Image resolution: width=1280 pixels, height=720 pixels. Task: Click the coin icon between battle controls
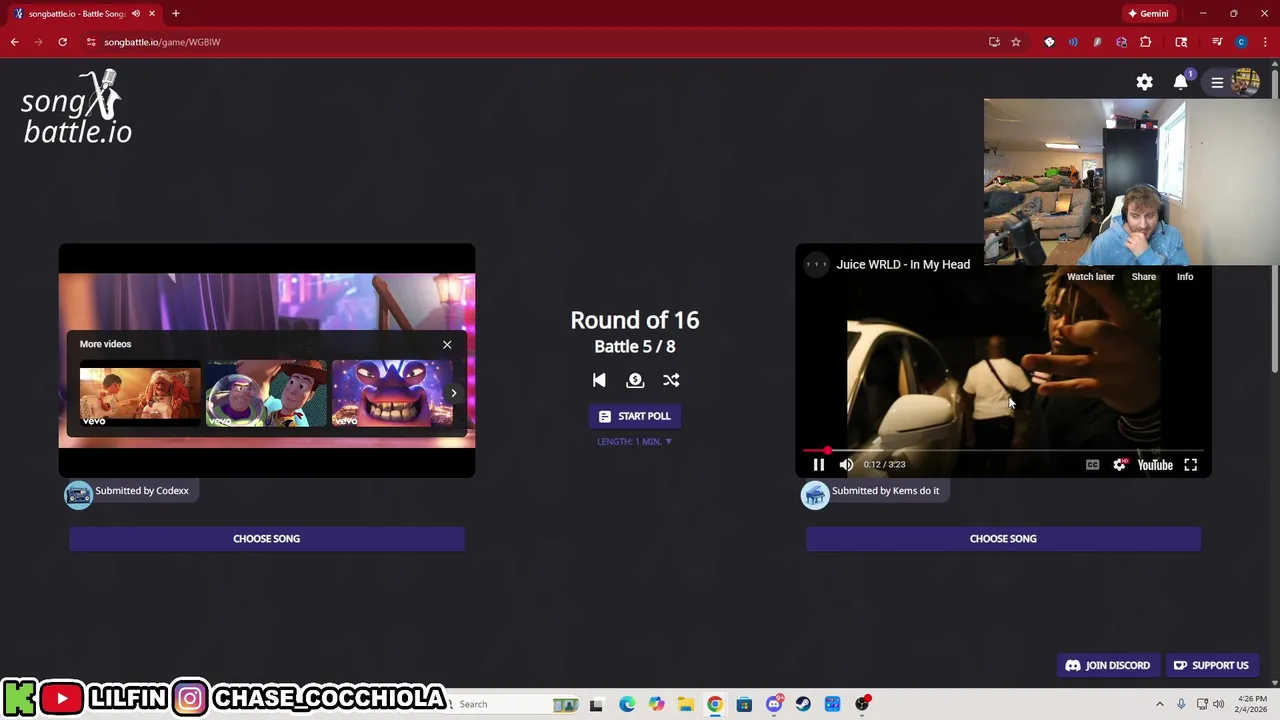(x=635, y=380)
